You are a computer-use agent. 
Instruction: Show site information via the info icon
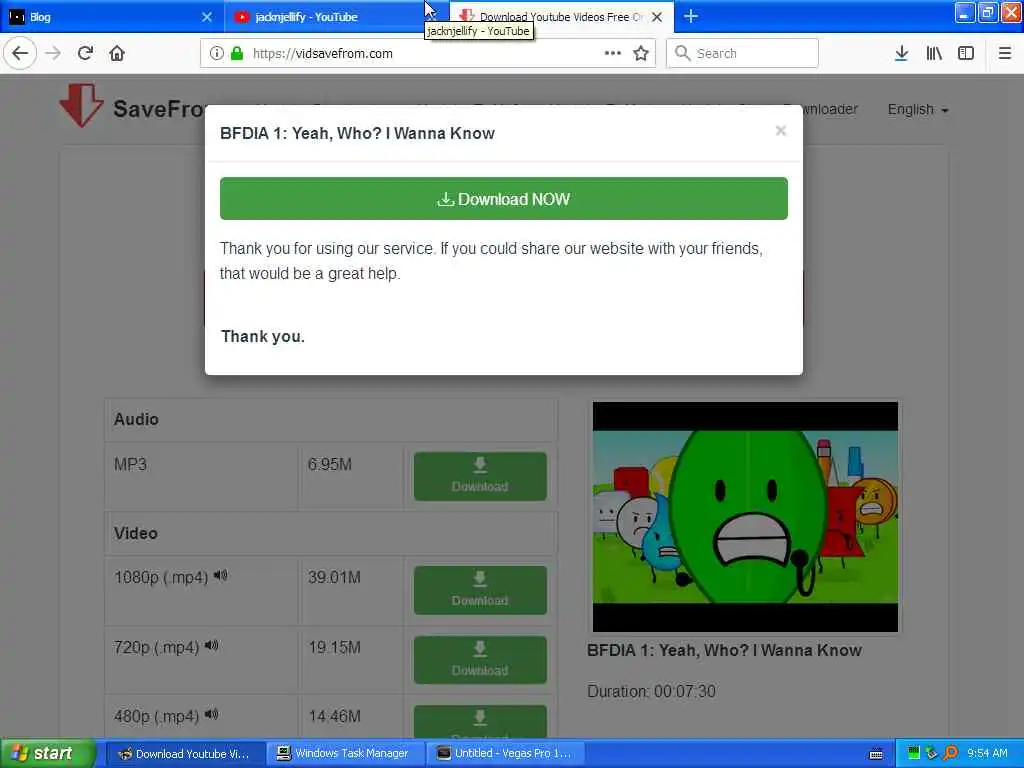[x=217, y=53]
